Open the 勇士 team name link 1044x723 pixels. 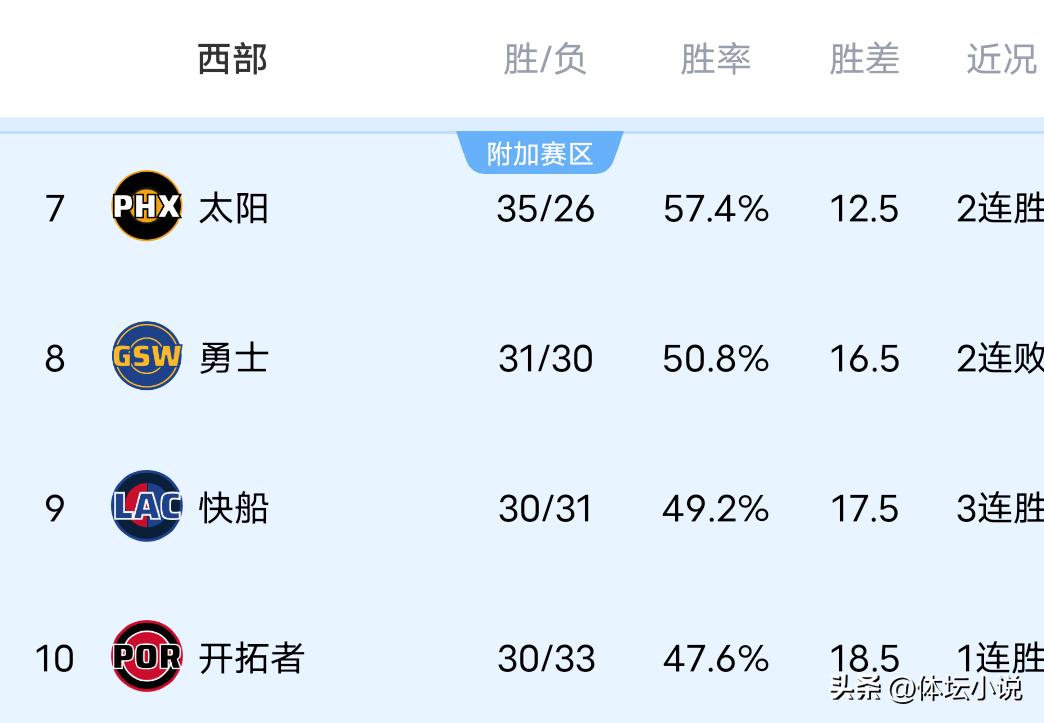coord(233,358)
